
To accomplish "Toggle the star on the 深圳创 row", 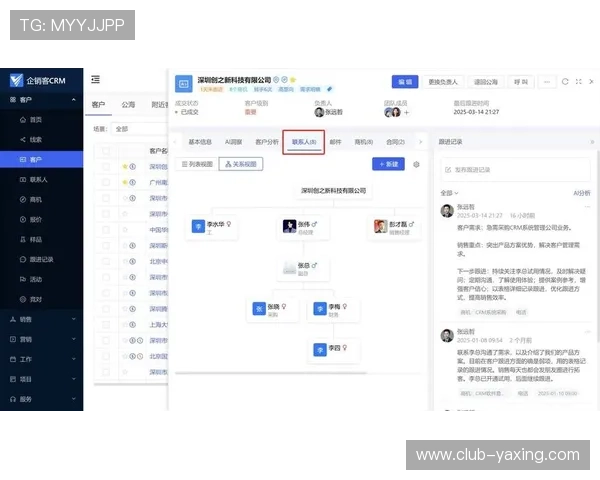I will 125,167.
